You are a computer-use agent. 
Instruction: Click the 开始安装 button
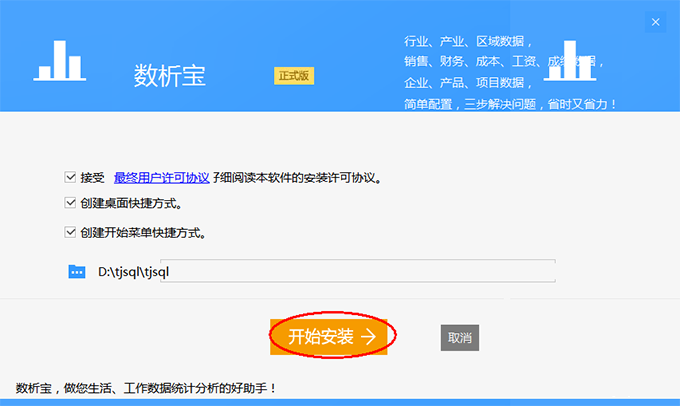[329, 337]
